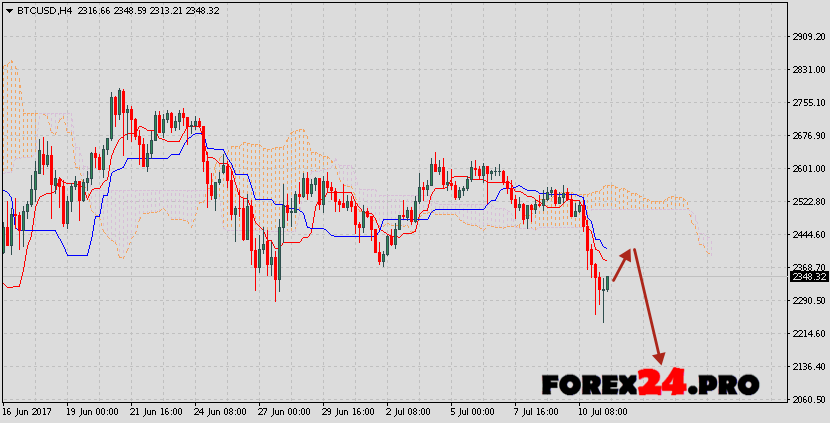Click the 2909.20 price axis label
This screenshot has width=830, height=423.
click(x=806, y=37)
